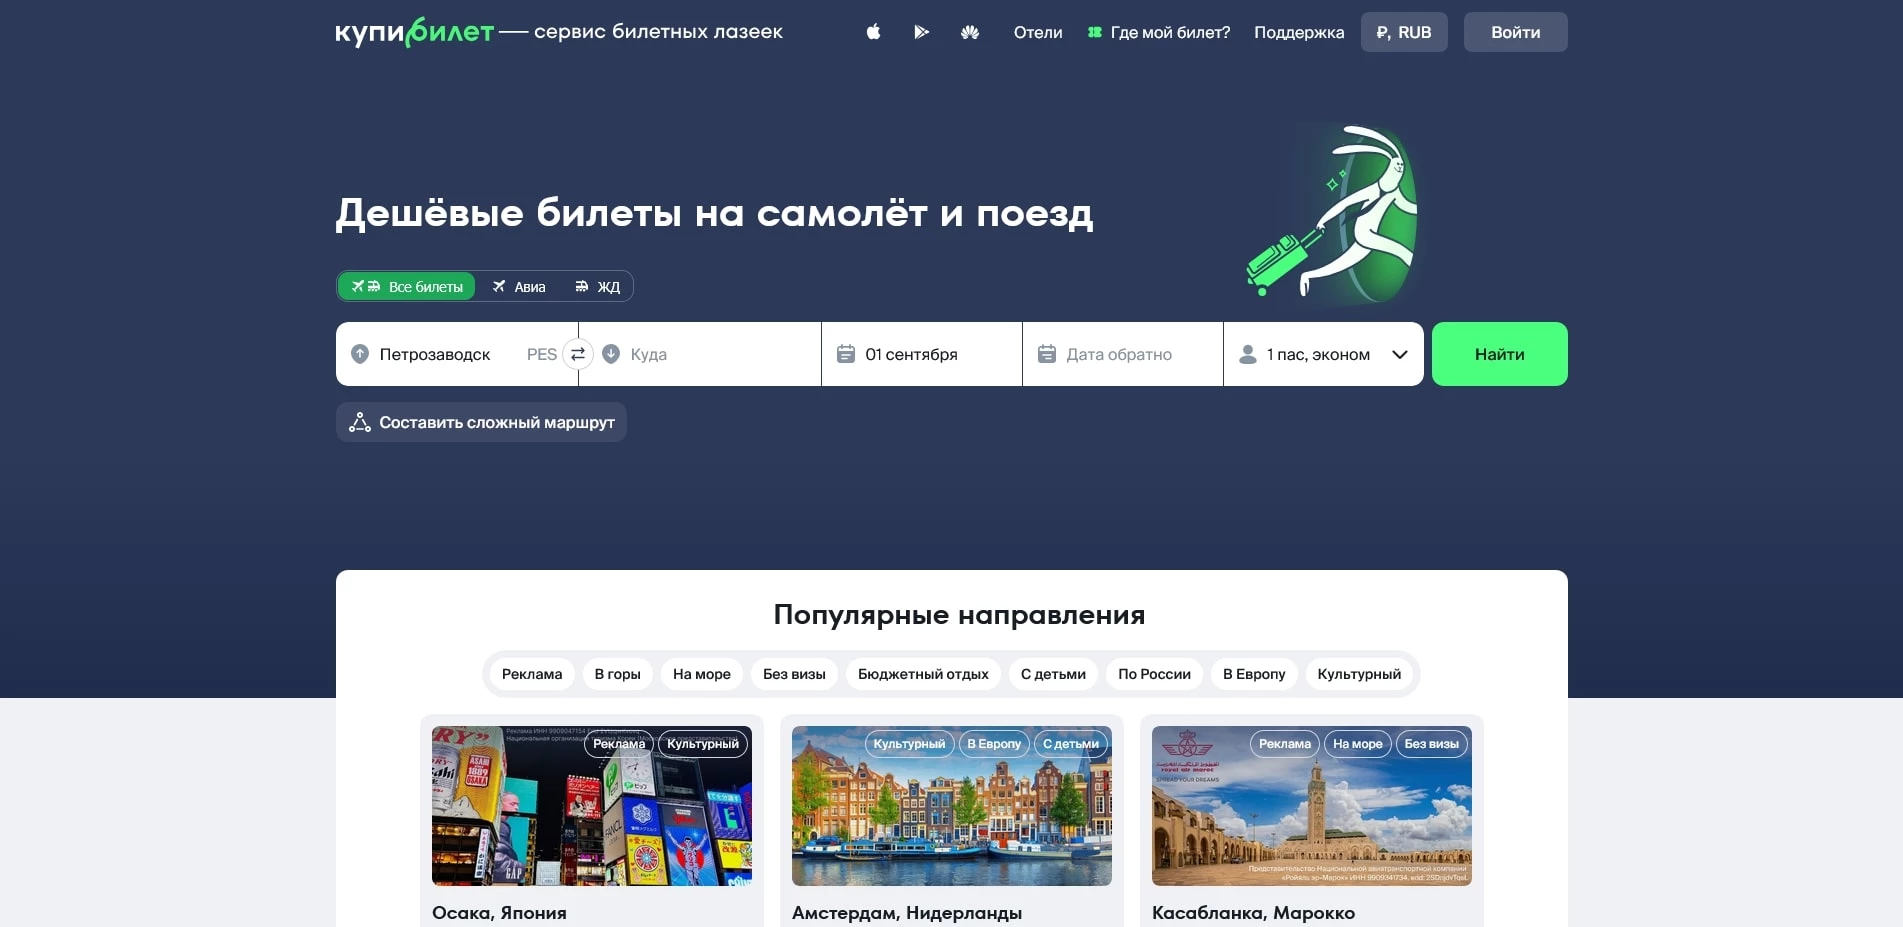Go to 'Поддержка' in the top menu
This screenshot has width=1903, height=927.
pos(1298,32)
